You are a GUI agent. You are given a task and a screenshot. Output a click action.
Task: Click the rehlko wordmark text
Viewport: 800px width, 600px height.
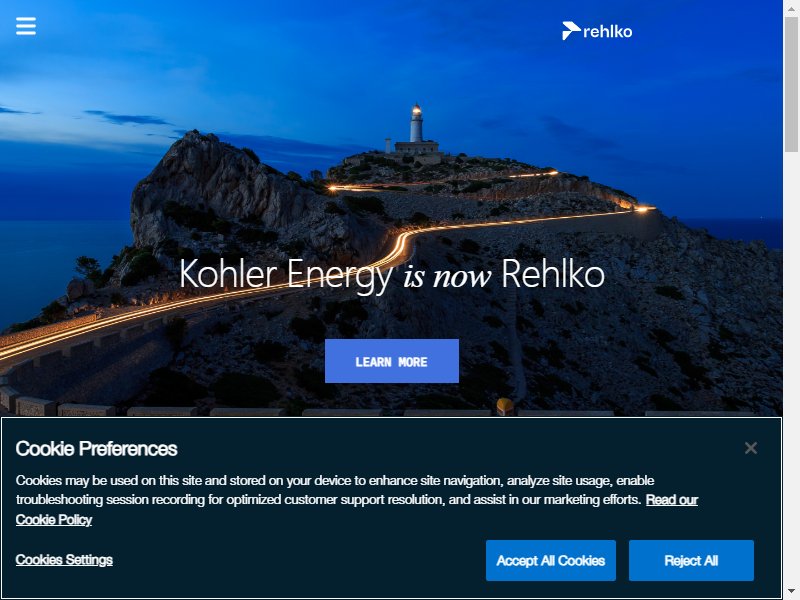(608, 32)
